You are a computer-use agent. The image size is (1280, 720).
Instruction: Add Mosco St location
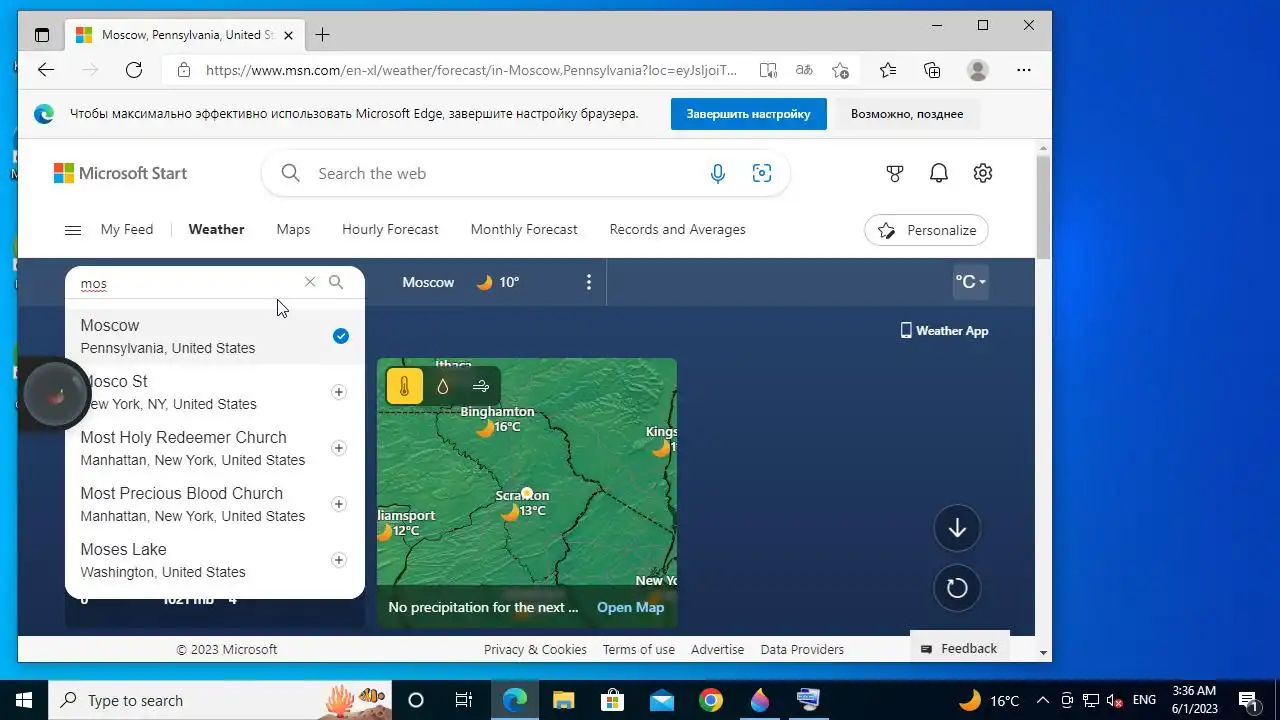coord(339,392)
